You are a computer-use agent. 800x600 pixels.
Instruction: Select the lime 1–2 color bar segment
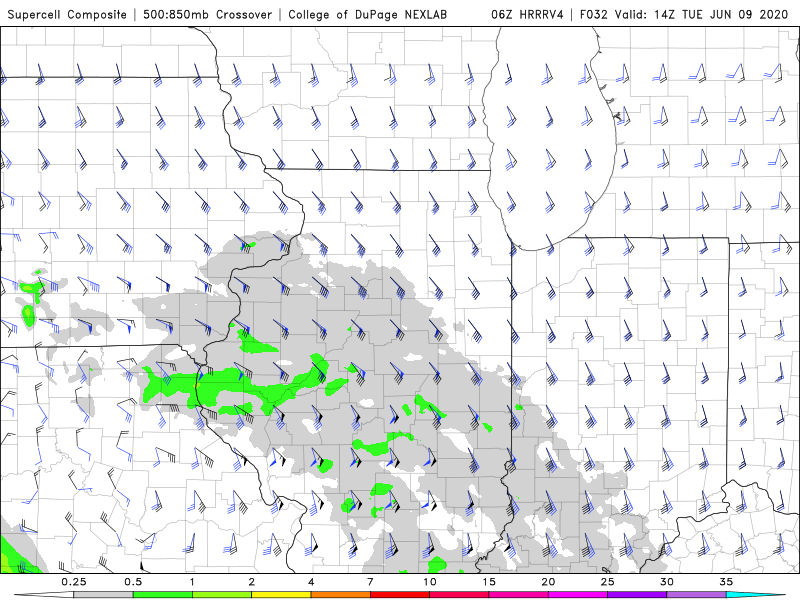point(222,595)
